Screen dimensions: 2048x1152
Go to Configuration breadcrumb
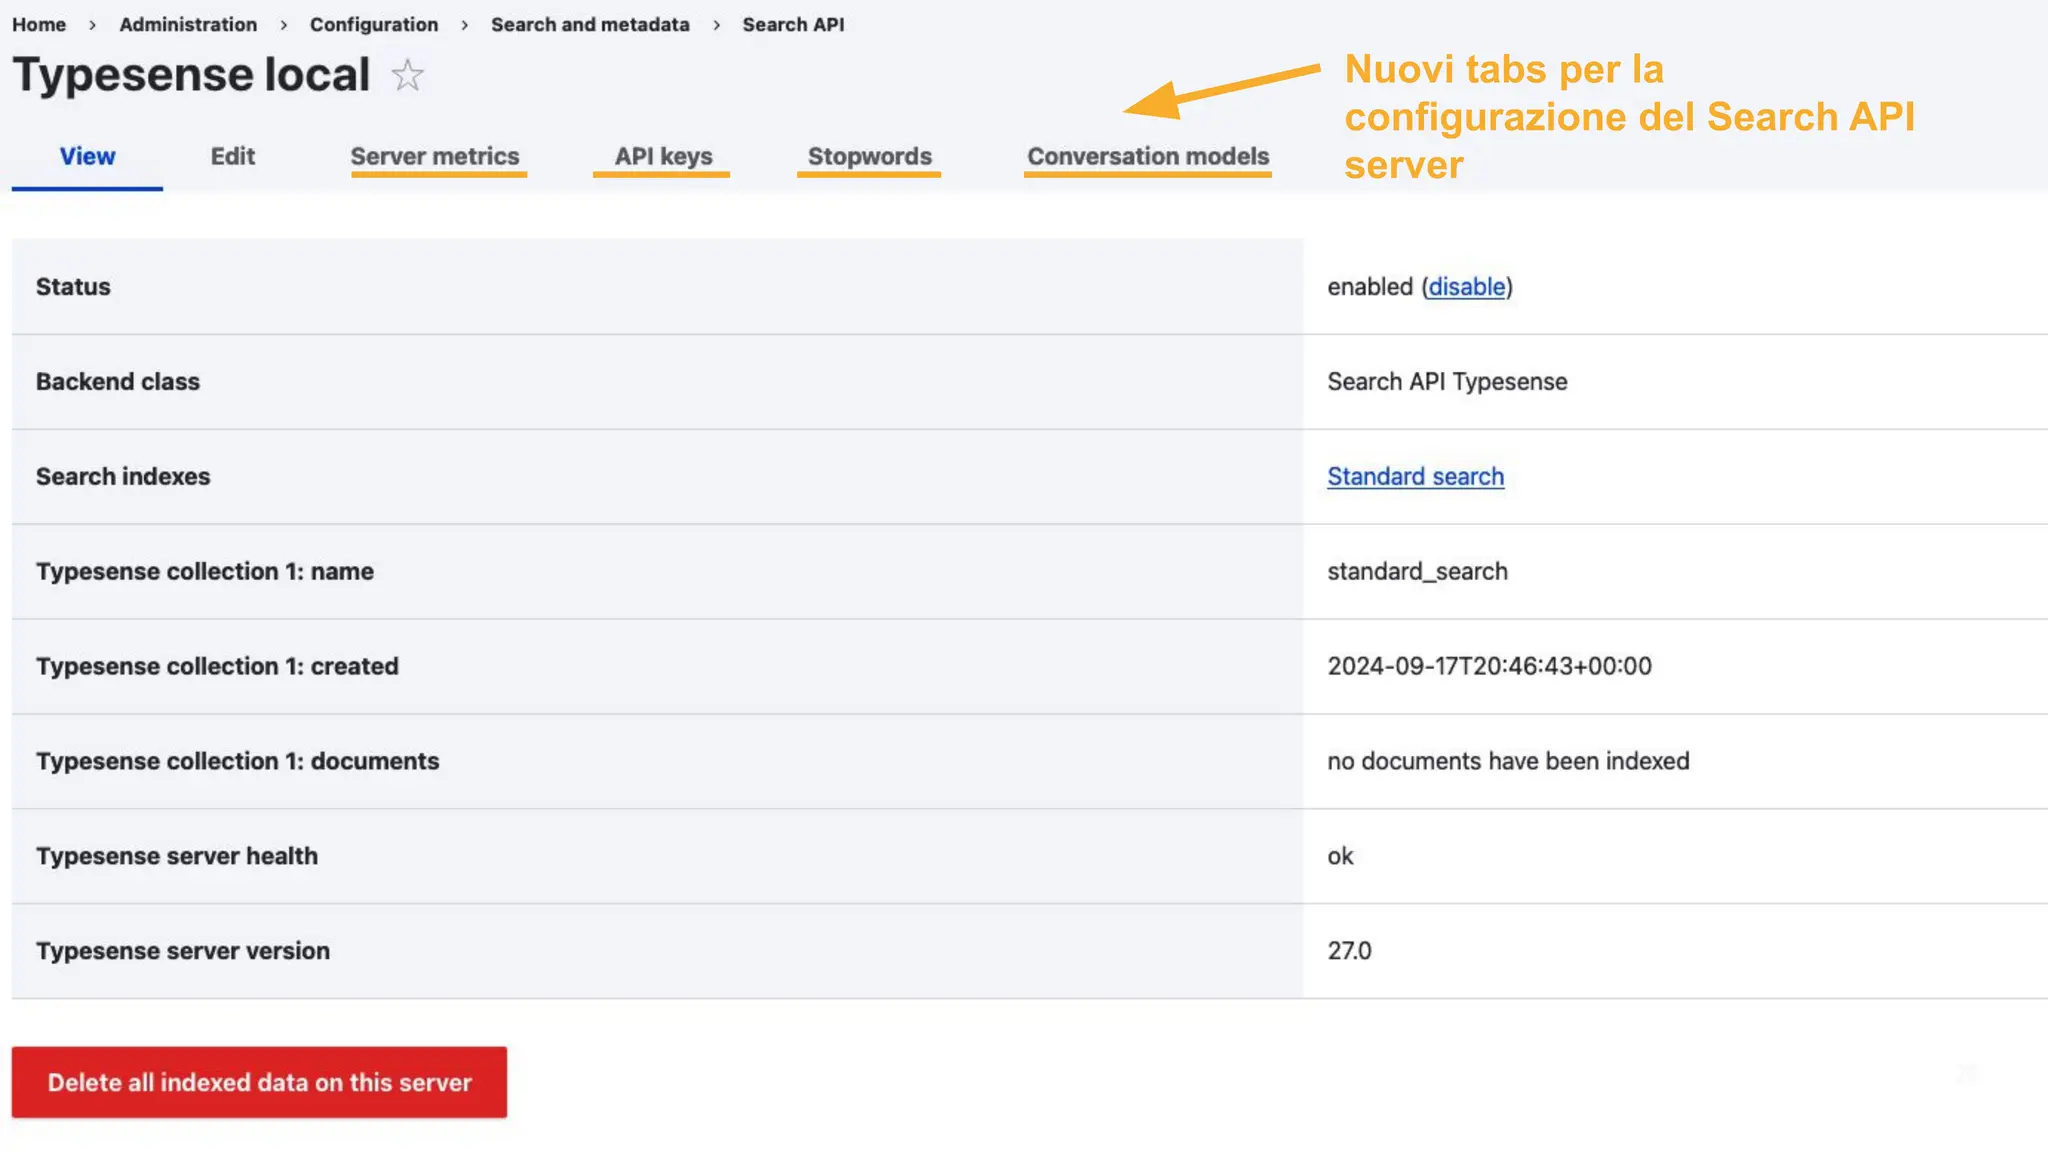[374, 24]
